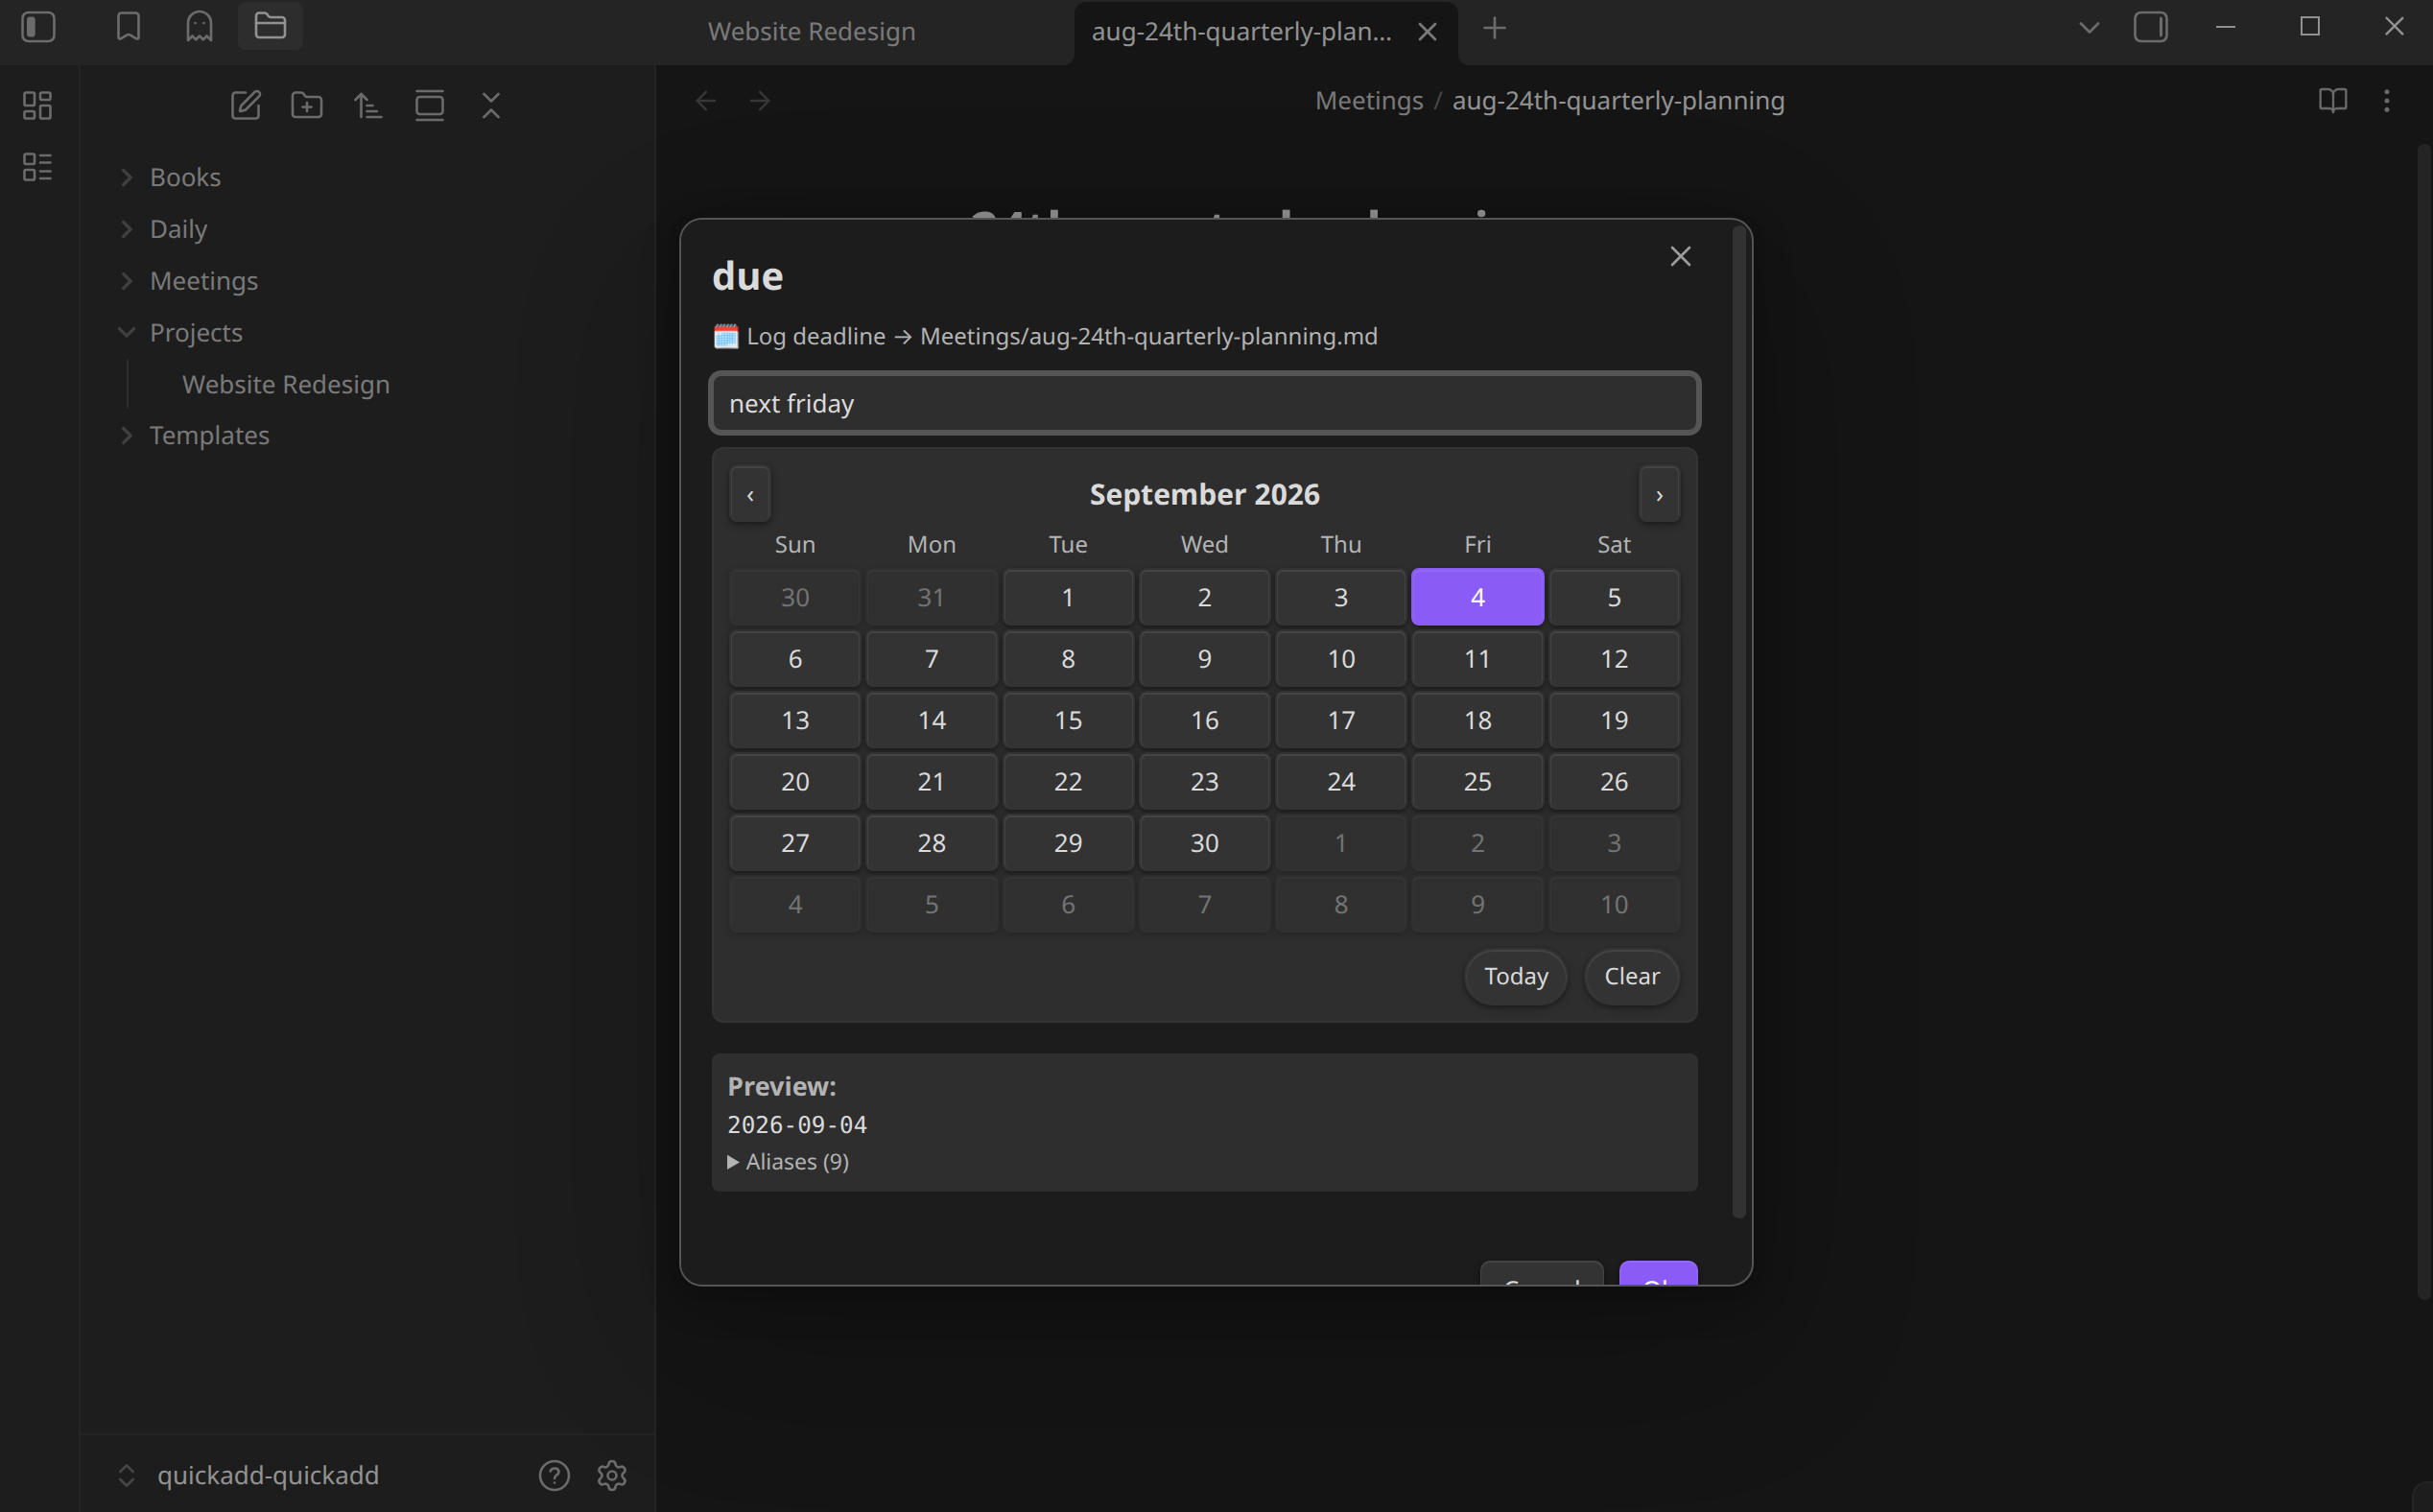
Task: Navigate back arrow
Action: pyautogui.click(x=706, y=101)
